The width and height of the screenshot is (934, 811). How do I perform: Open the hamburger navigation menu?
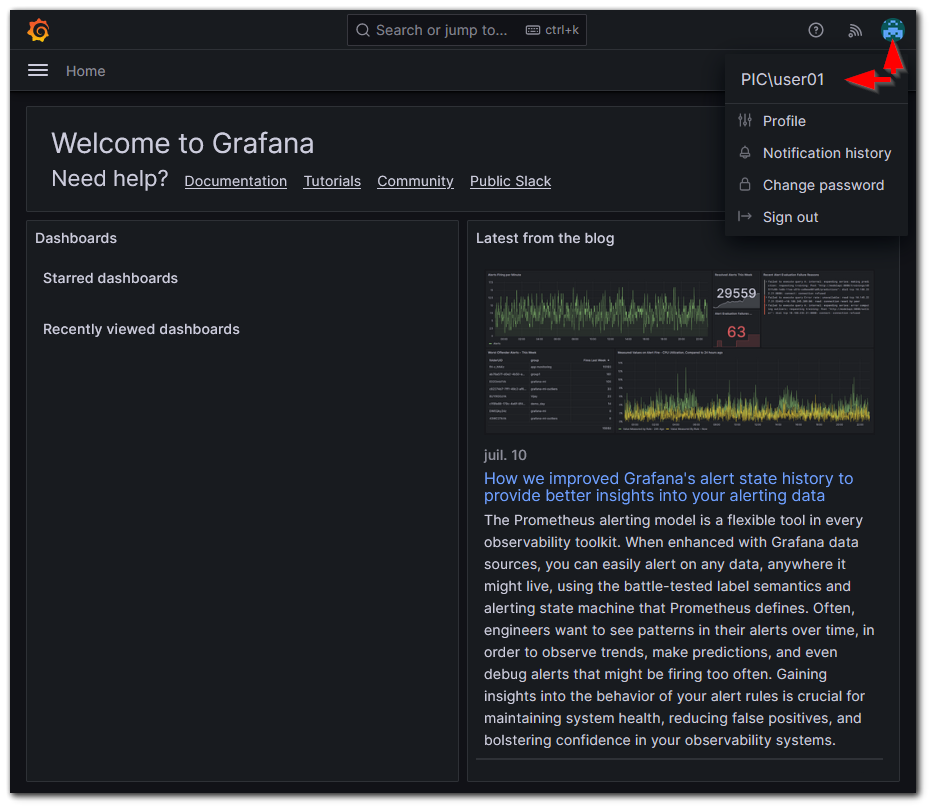(38, 70)
